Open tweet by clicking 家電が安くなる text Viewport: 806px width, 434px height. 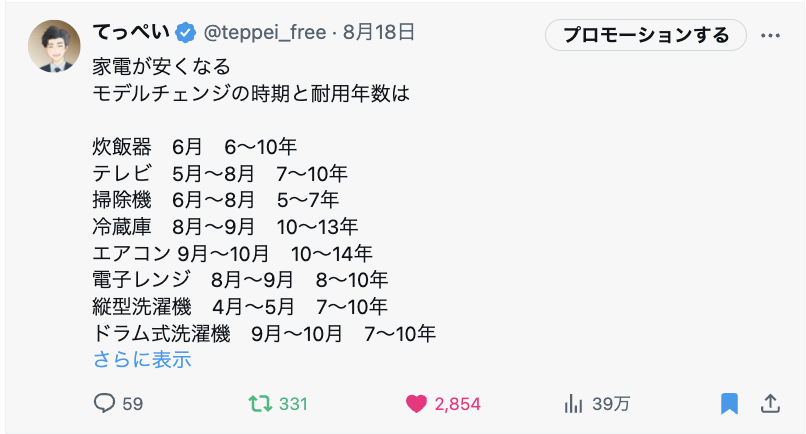pyautogui.click(x=161, y=67)
